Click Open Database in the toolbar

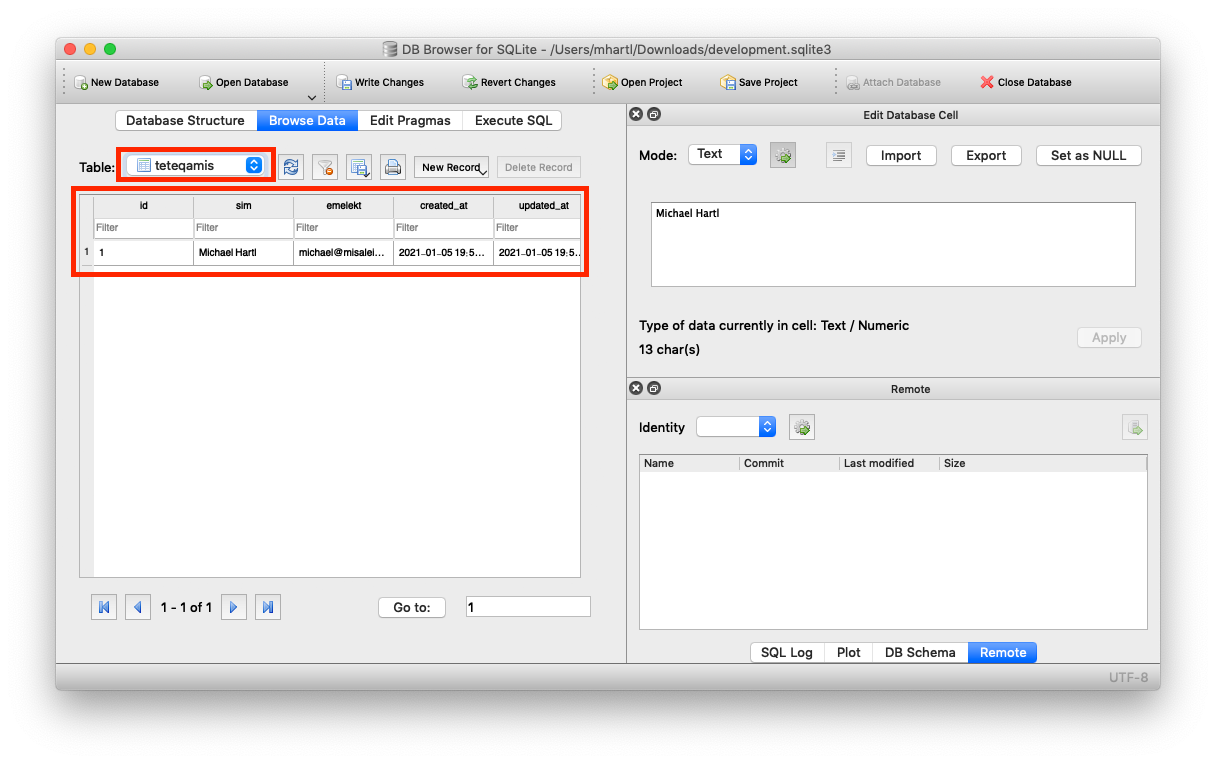(x=243, y=82)
